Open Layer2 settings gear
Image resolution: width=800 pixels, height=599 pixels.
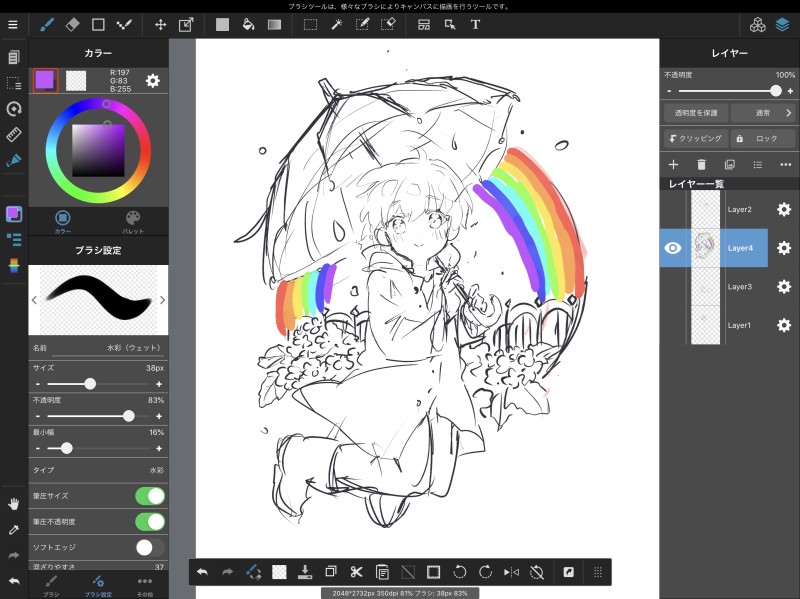pyautogui.click(x=784, y=209)
